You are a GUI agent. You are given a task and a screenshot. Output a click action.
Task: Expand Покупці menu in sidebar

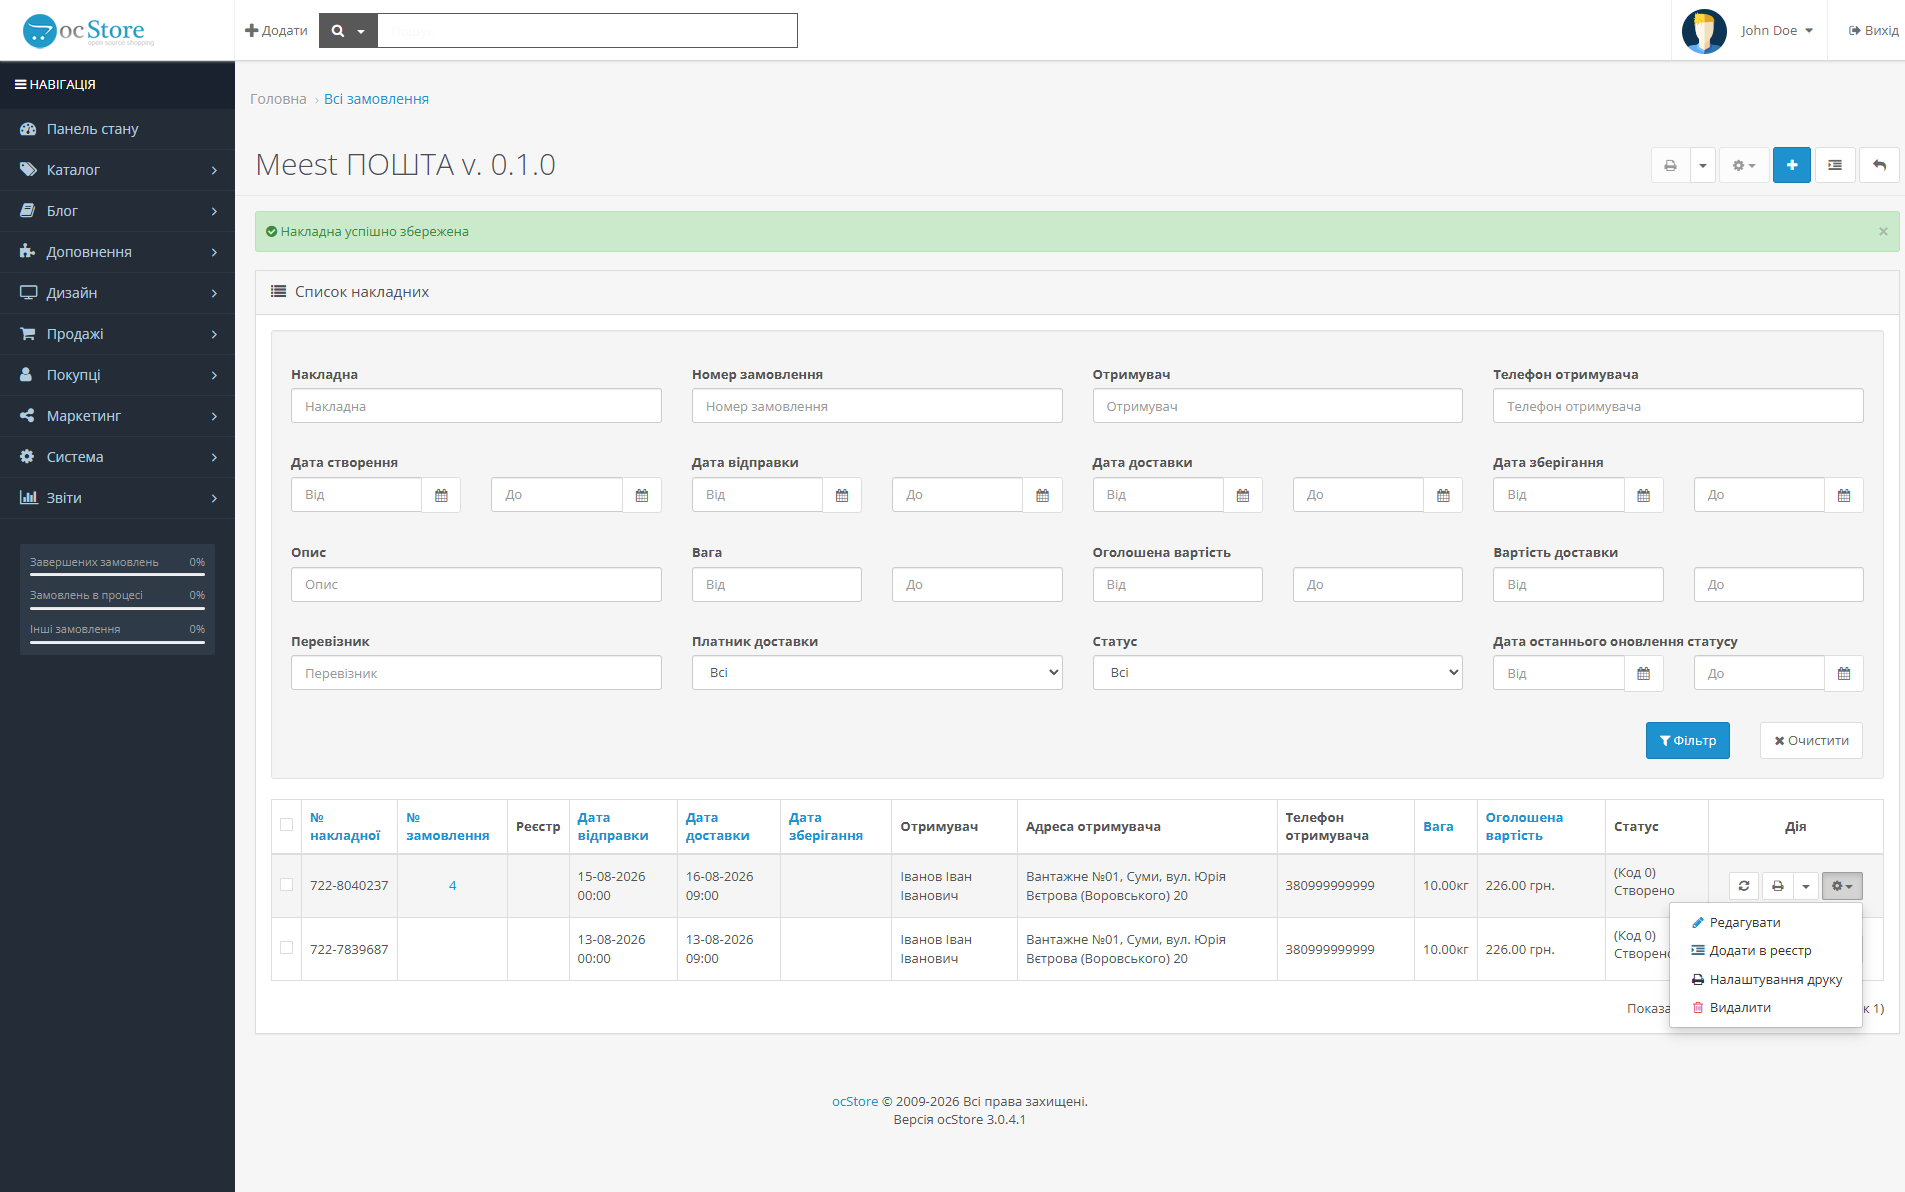click(117, 375)
